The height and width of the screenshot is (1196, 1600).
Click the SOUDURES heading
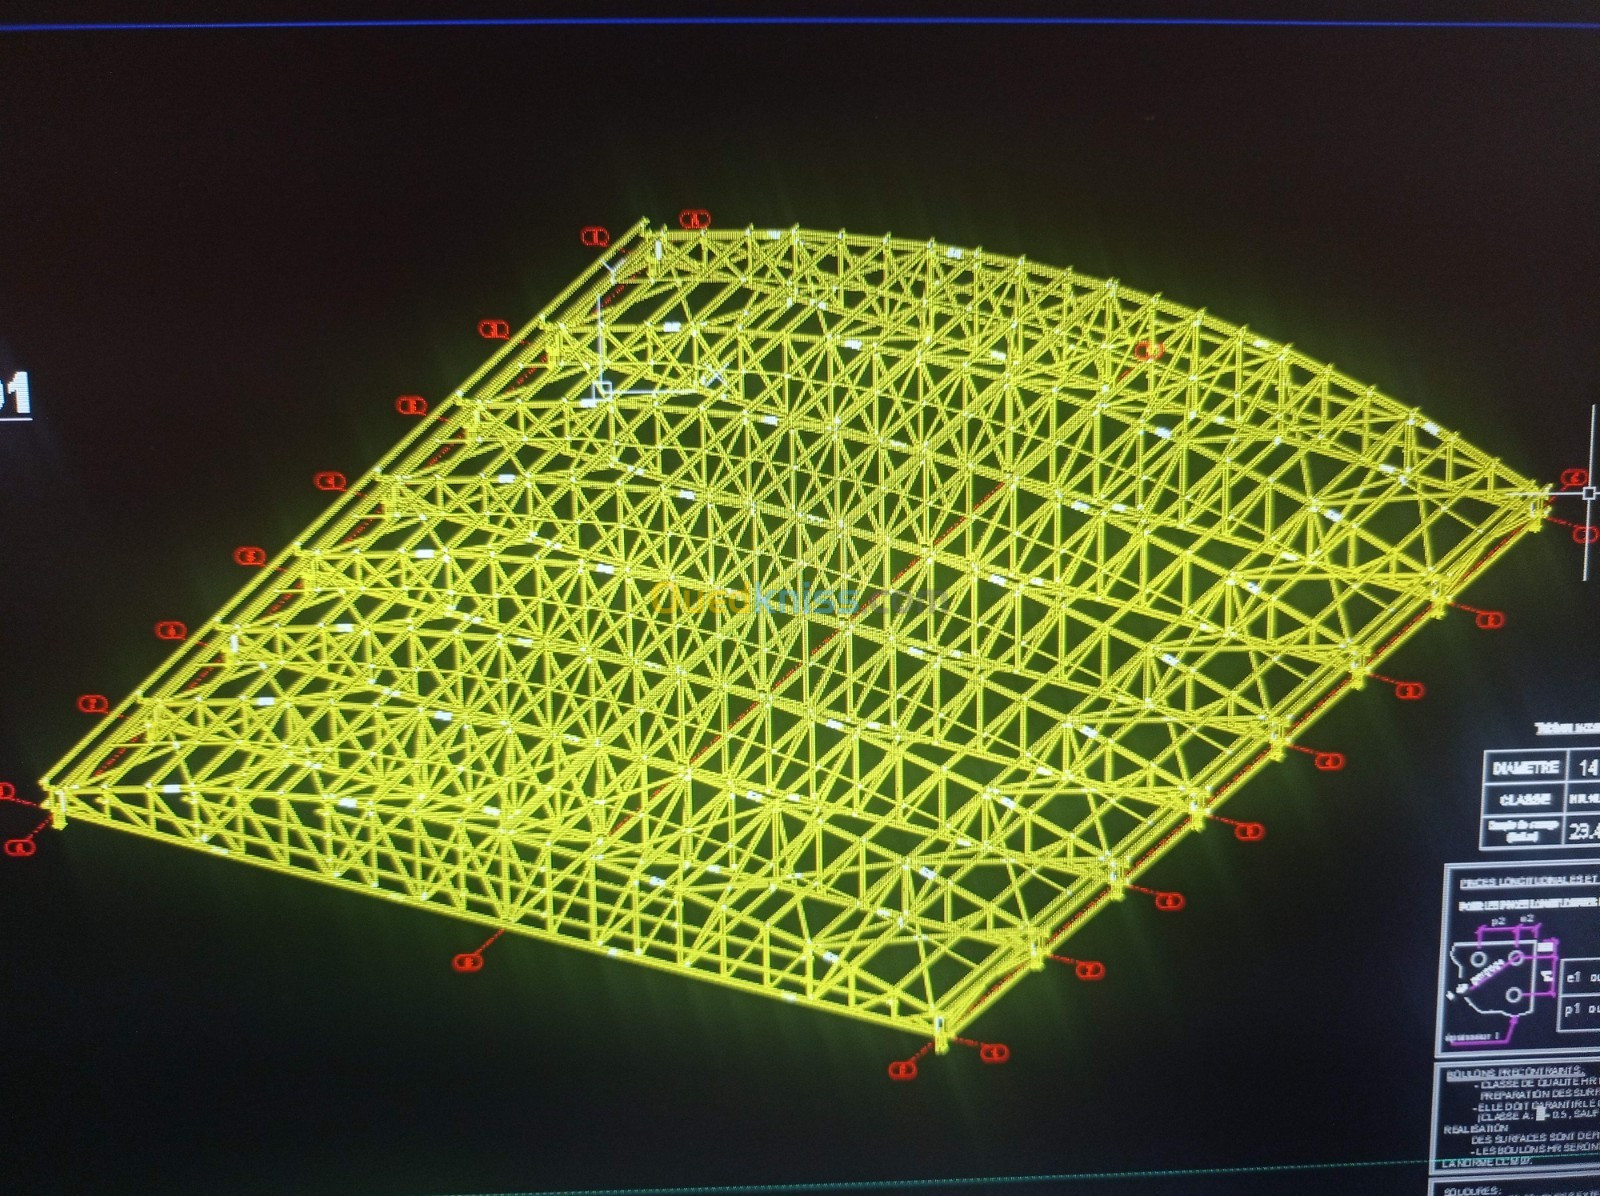point(1472,1190)
